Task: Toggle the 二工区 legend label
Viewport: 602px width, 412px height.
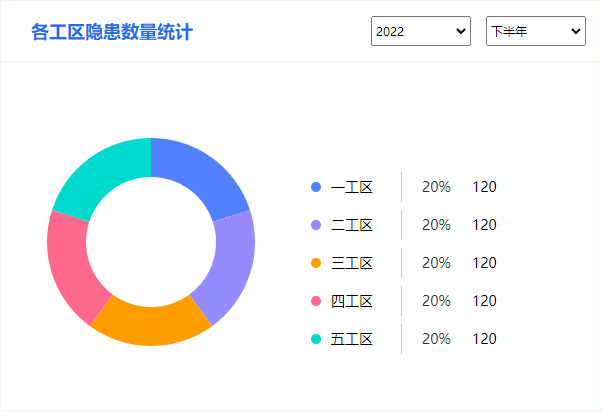Action: pyautogui.click(x=352, y=225)
